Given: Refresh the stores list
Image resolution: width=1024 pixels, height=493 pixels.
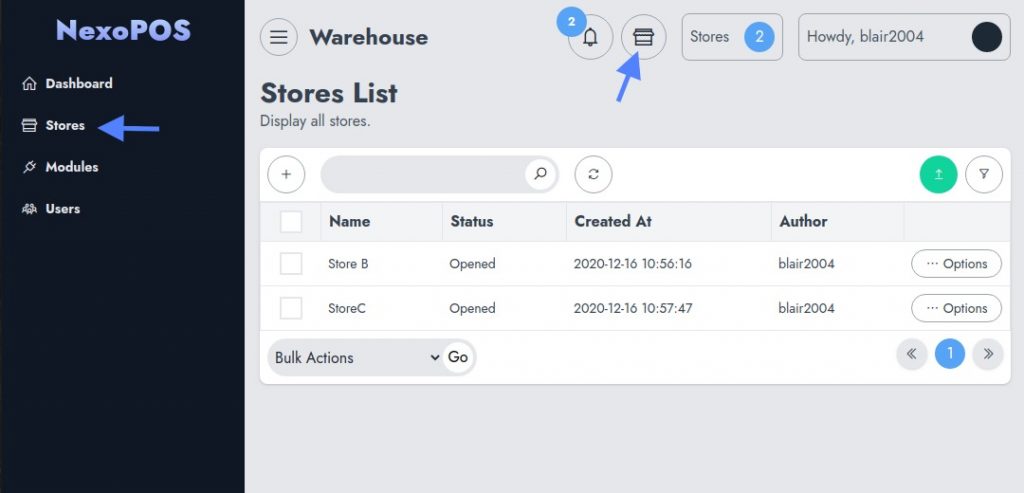Looking at the screenshot, I should tap(594, 174).
